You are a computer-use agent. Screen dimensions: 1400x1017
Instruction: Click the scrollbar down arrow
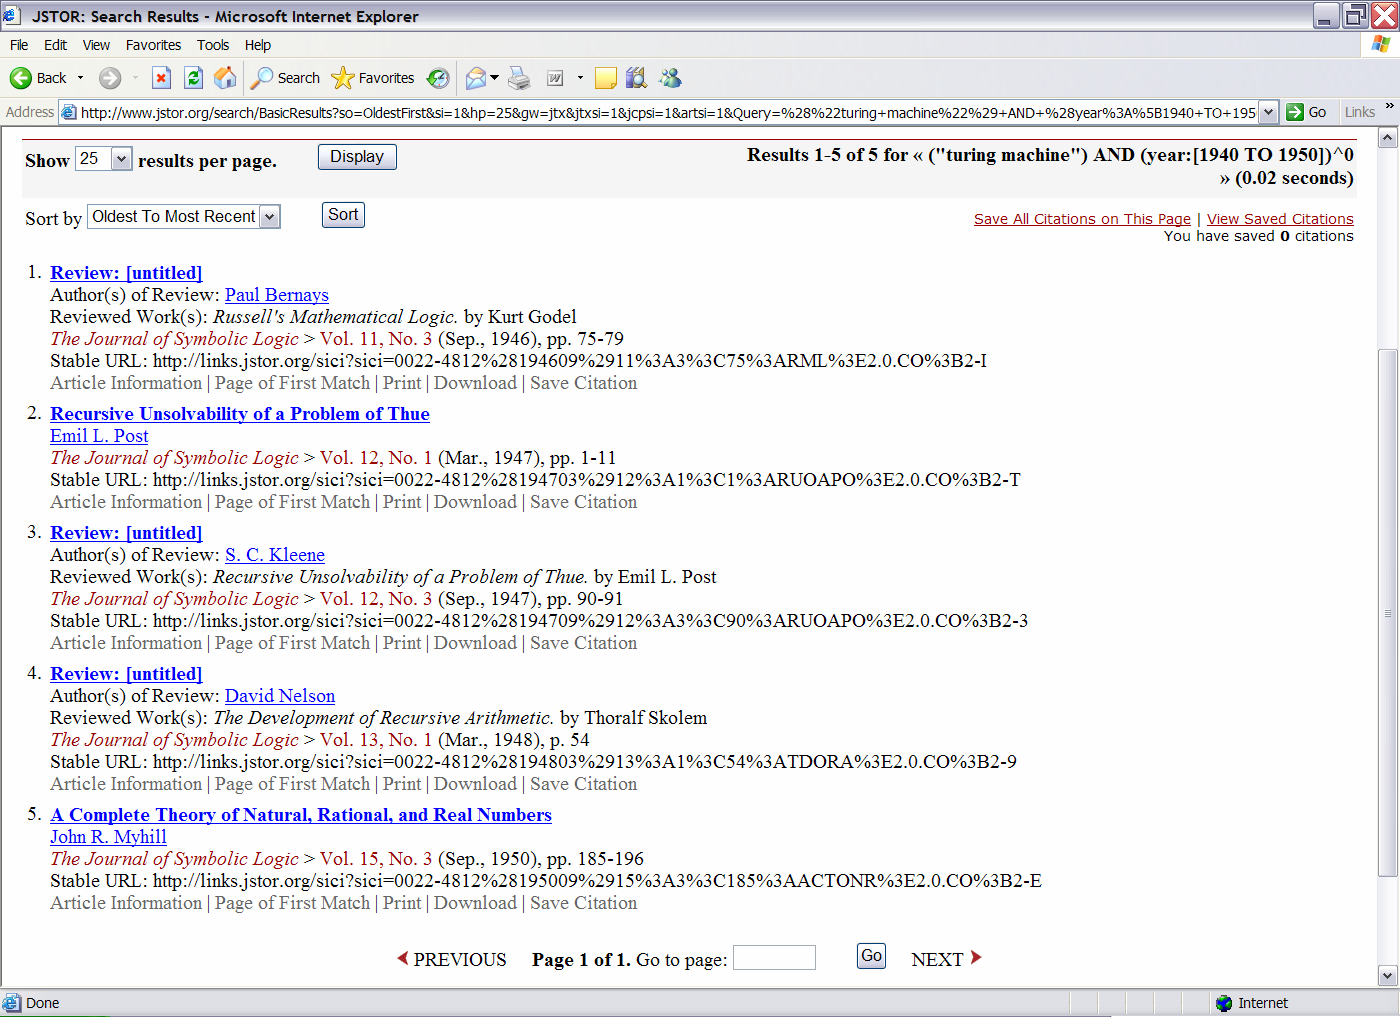[x=1387, y=975]
